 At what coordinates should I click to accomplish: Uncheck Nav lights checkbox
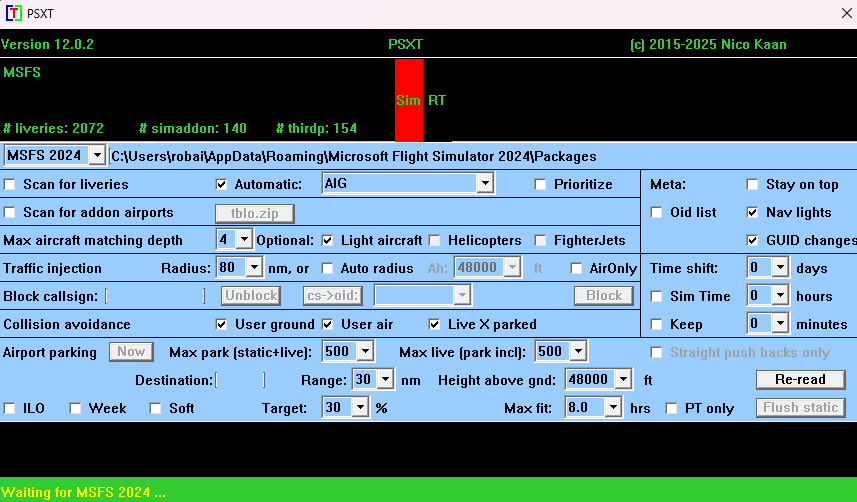point(752,212)
